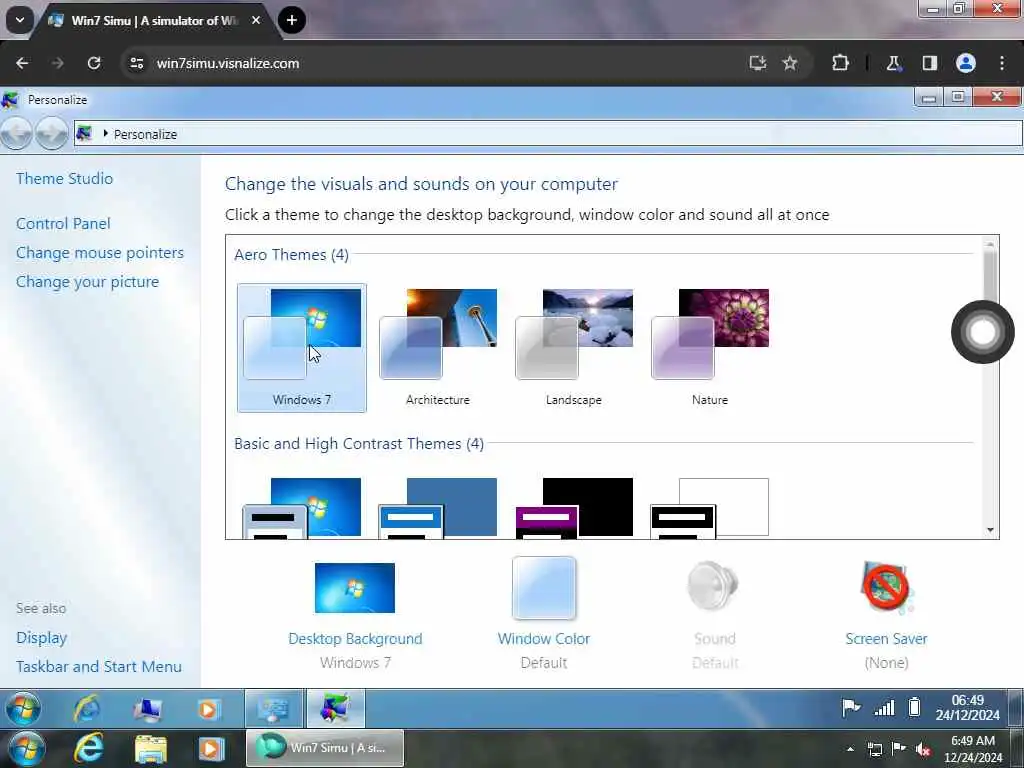Choose the black high contrast theme with purple
1024x768 pixels.
574,508
